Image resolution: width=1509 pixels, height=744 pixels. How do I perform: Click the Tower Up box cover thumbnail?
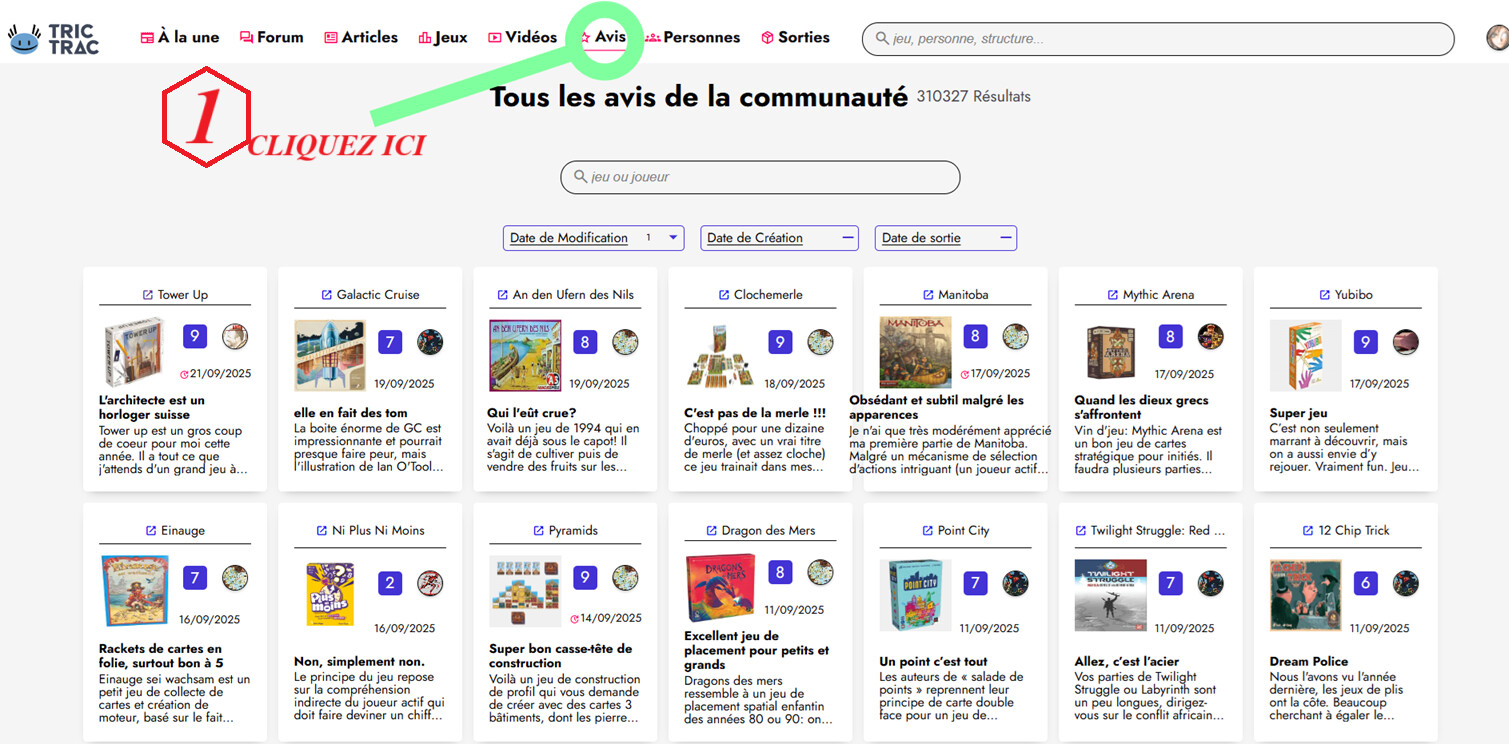tap(135, 354)
